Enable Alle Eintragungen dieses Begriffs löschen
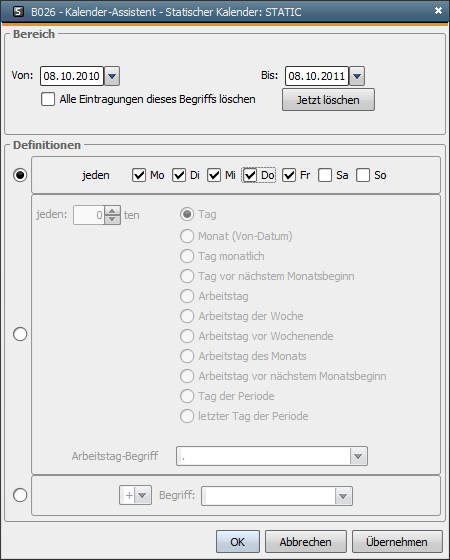 (48, 99)
